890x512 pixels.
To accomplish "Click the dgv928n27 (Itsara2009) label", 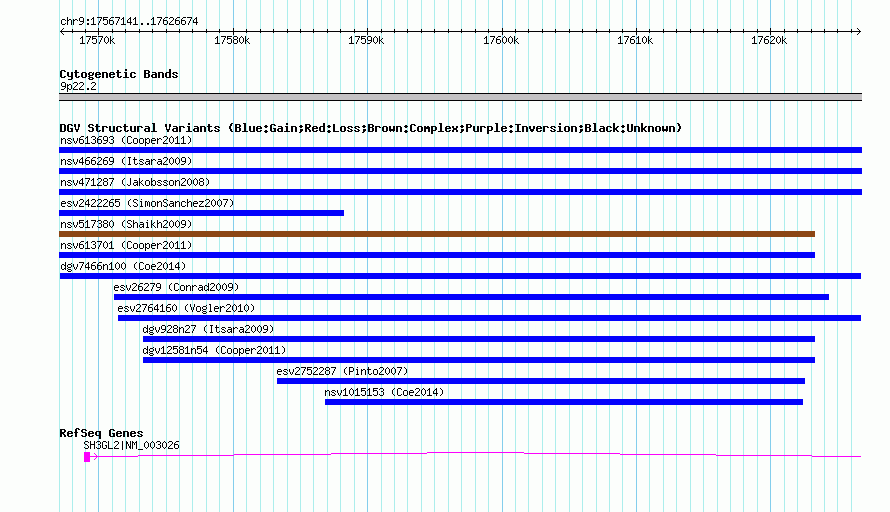I will [x=208, y=329].
